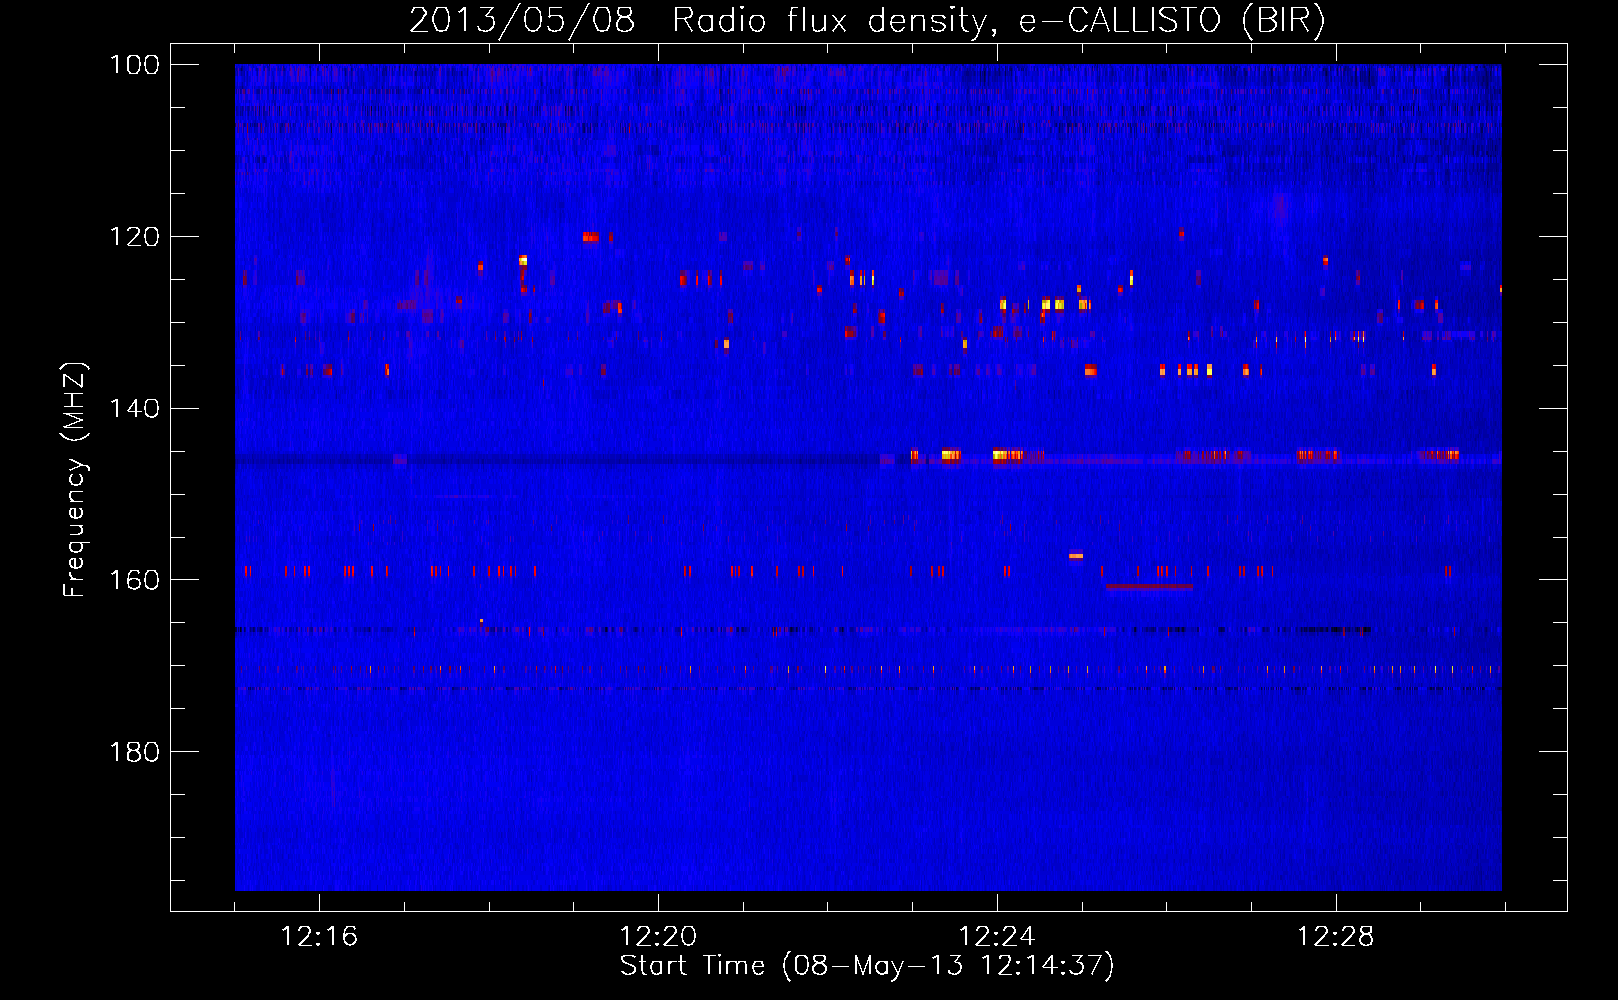Click the 120 frequency tick label
The width and height of the screenshot is (1618, 1000).
tap(134, 237)
